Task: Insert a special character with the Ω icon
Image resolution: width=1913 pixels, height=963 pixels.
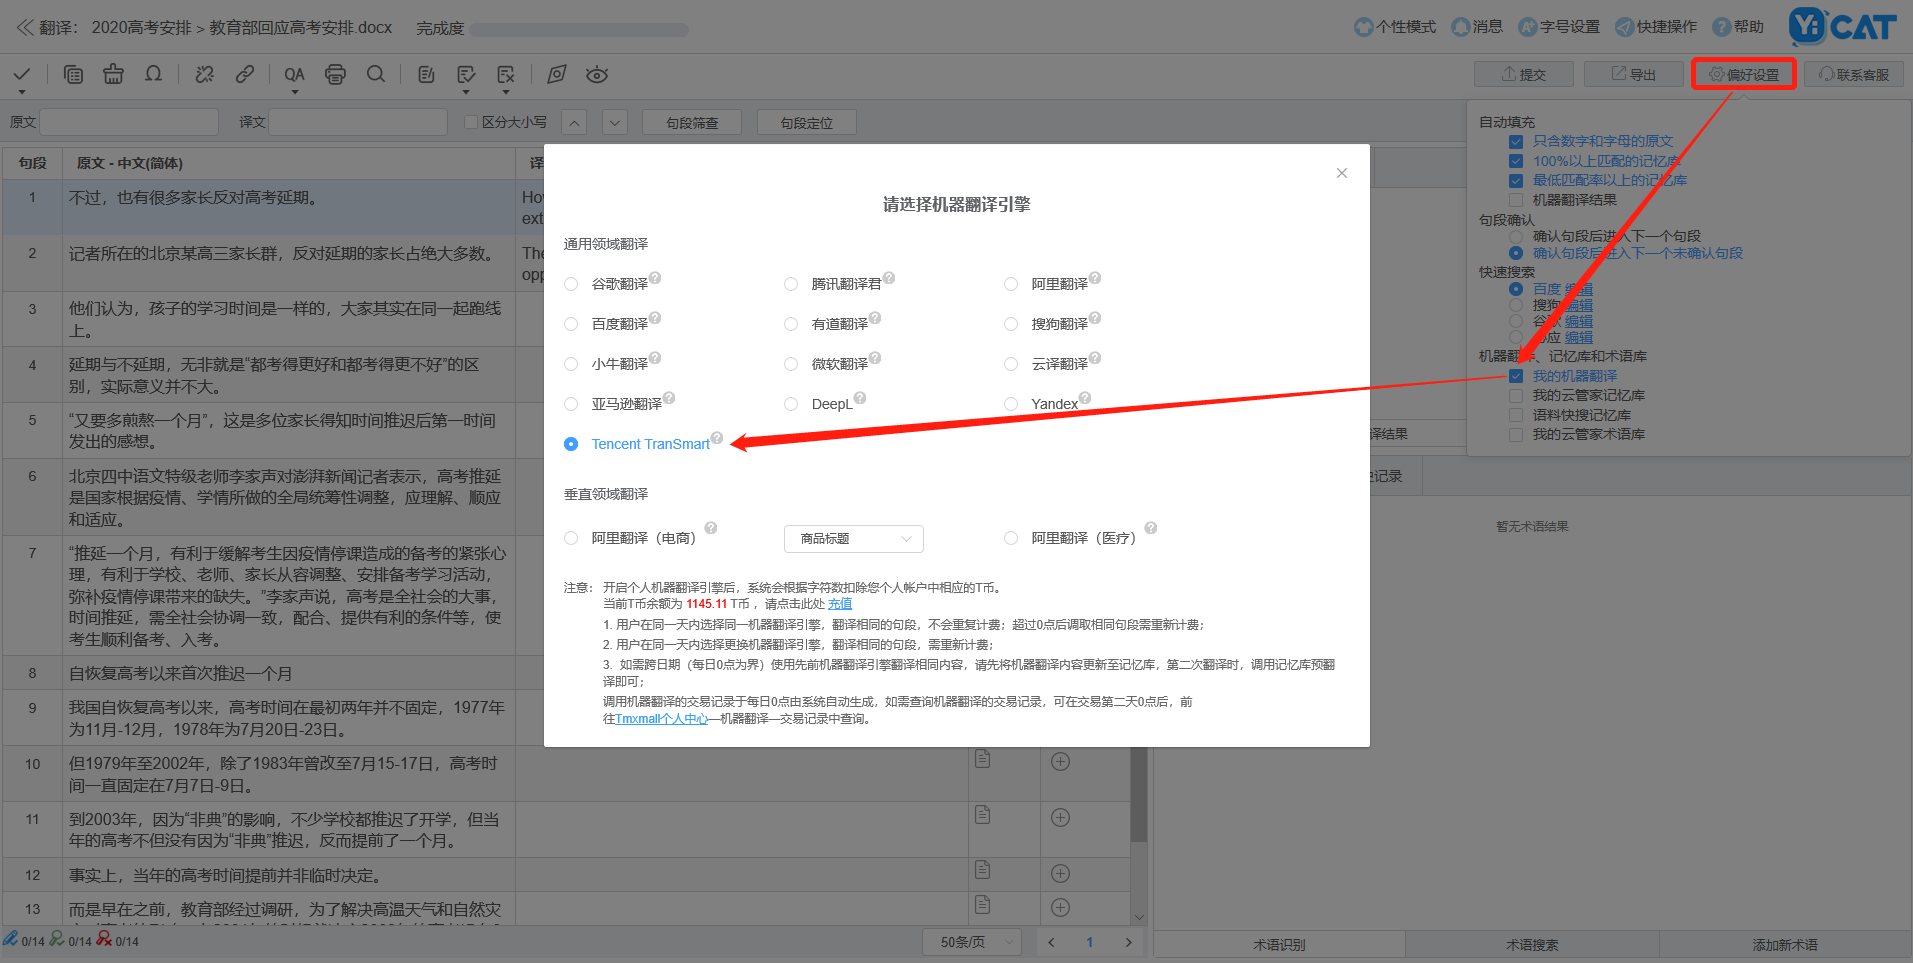Action: (x=152, y=74)
